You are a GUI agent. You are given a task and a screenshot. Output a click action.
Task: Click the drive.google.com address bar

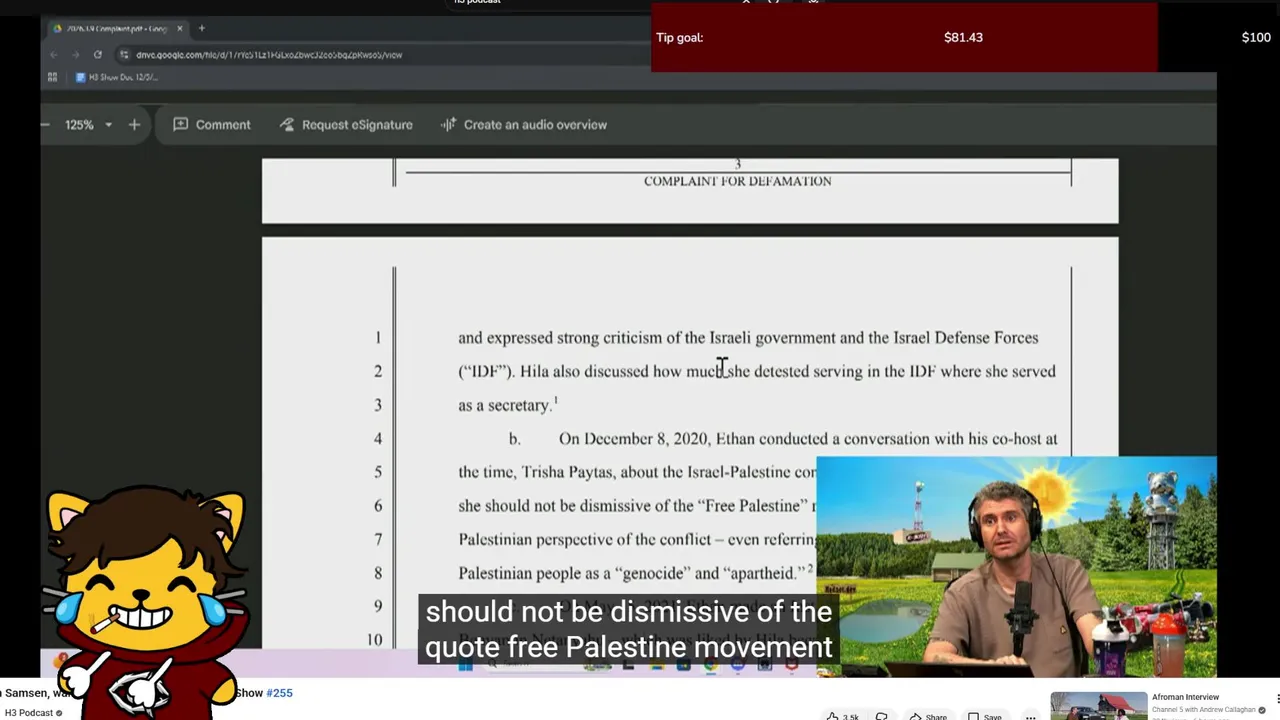click(270, 55)
